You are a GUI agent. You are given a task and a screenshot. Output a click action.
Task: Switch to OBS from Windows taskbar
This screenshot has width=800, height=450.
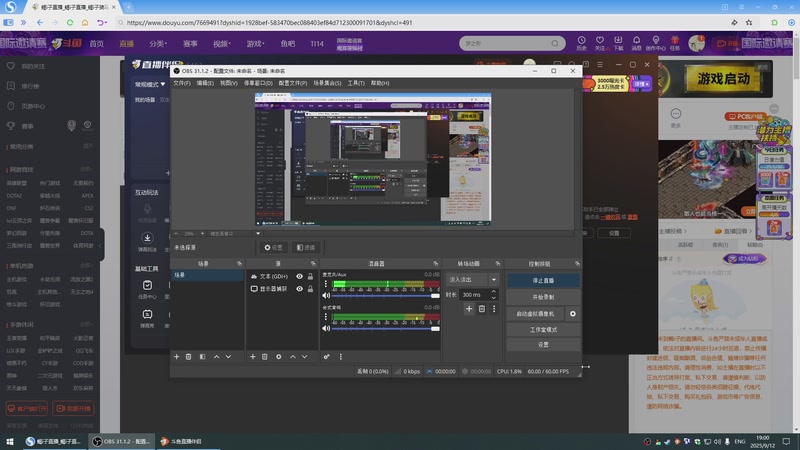pos(121,441)
